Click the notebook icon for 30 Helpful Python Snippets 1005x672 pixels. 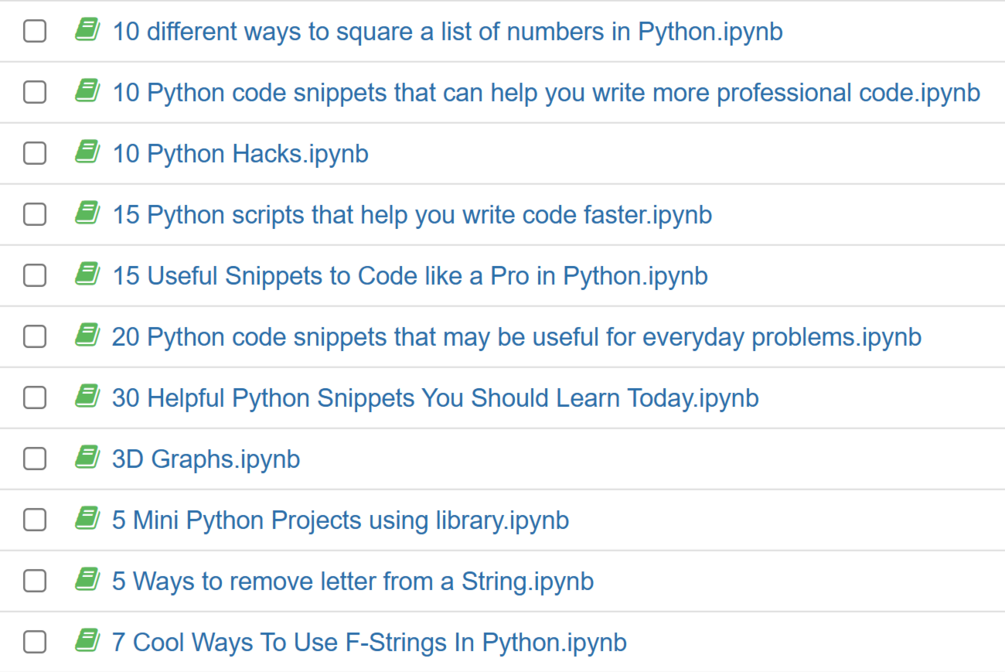point(87,397)
